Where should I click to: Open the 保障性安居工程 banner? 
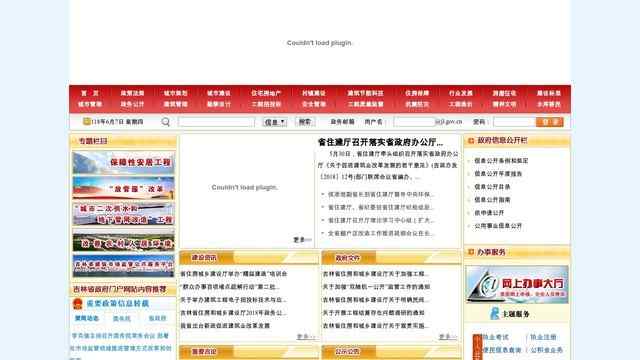coord(123,163)
